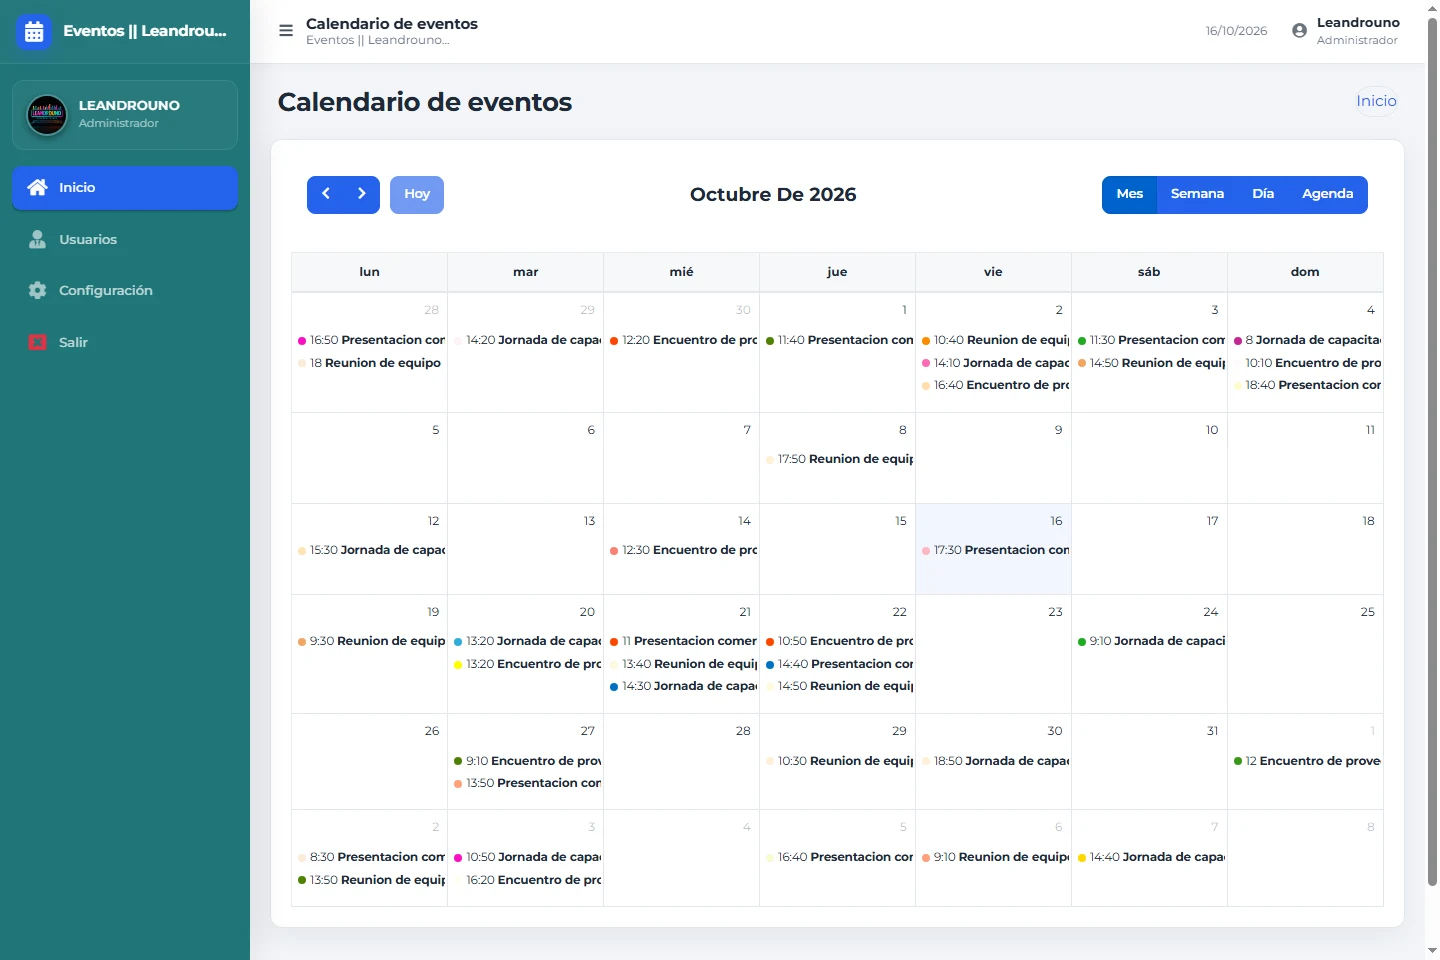Click the Configuración gear icon
Screen dimensions: 1440x960
tap(38, 290)
